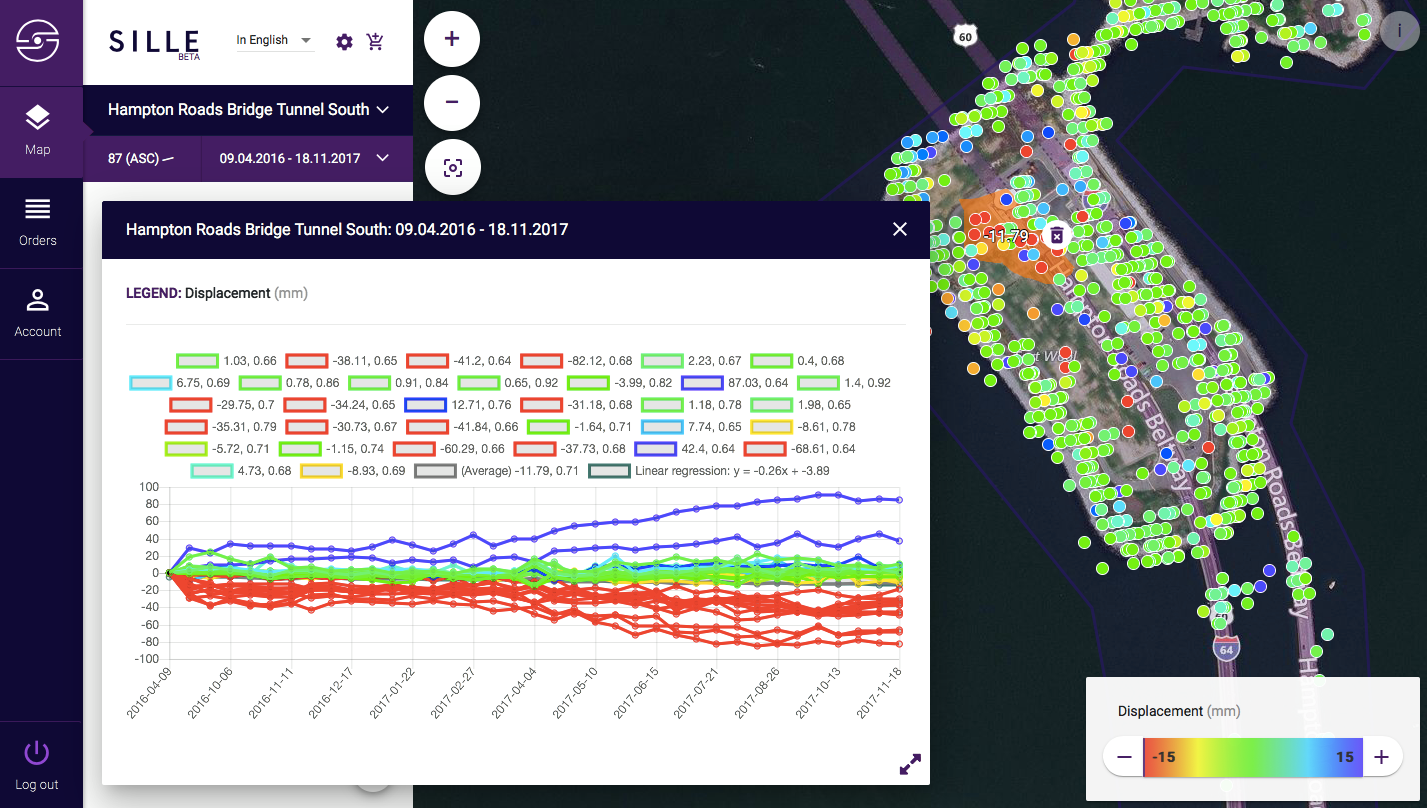Screen dimensions: 1427x808
Task: Toggle the 12.71, 0.76 legend series
Action: click(458, 405)
